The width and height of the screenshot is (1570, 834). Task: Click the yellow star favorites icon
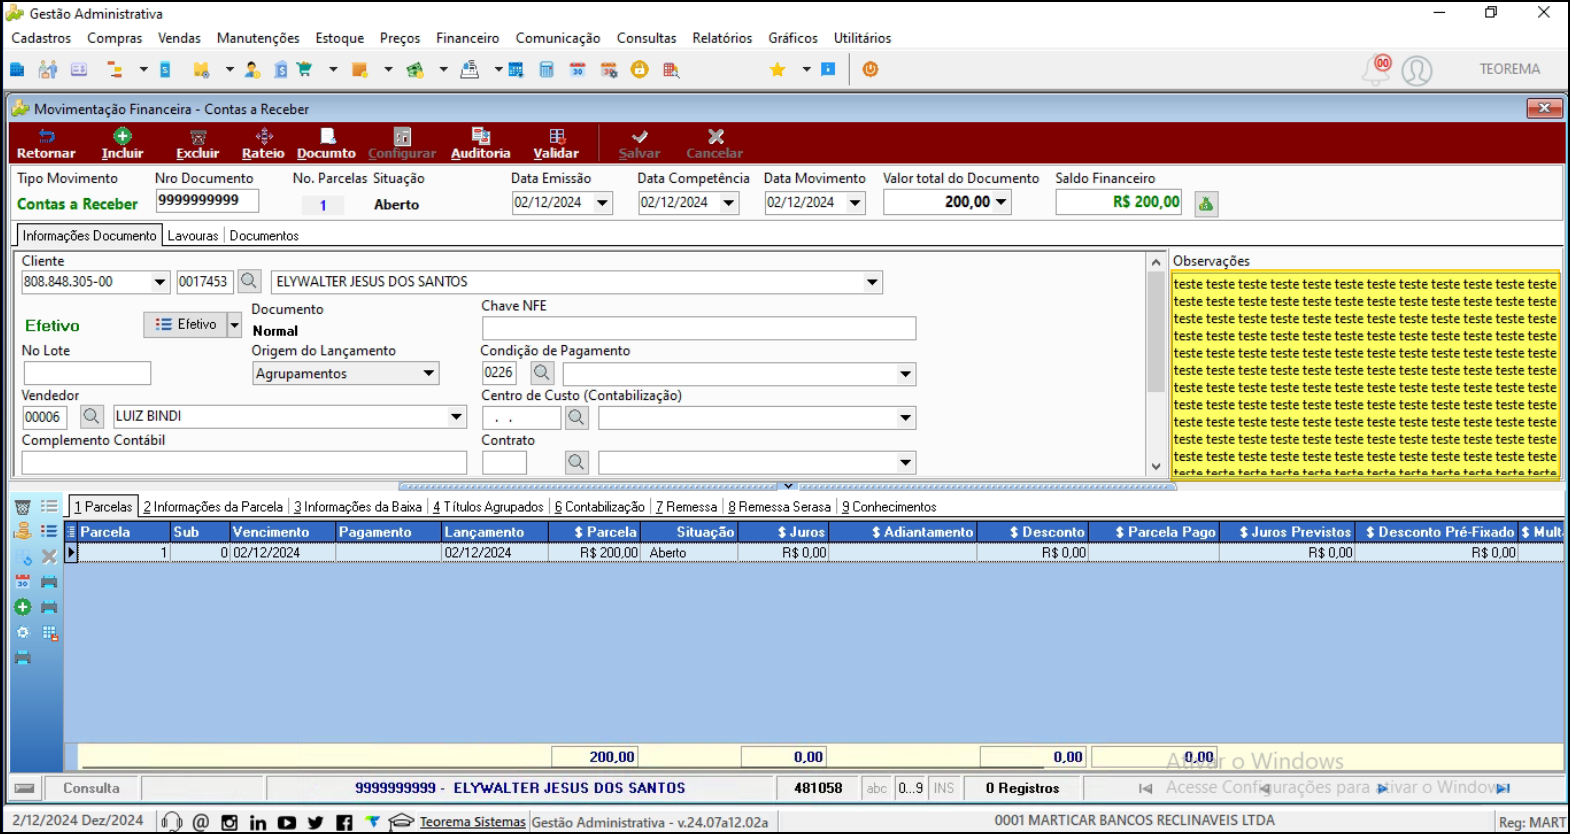coord(777,69)
